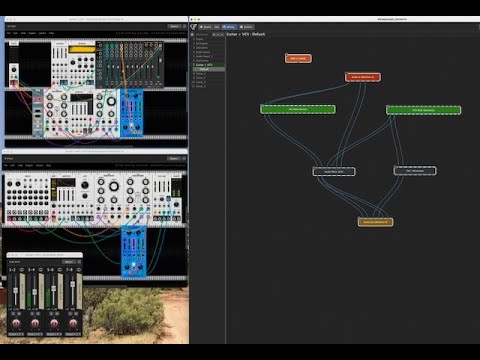
Task: Open dropdown beside Bypass in mixer window
Action: pyautogui.click(x=79, y=262)
